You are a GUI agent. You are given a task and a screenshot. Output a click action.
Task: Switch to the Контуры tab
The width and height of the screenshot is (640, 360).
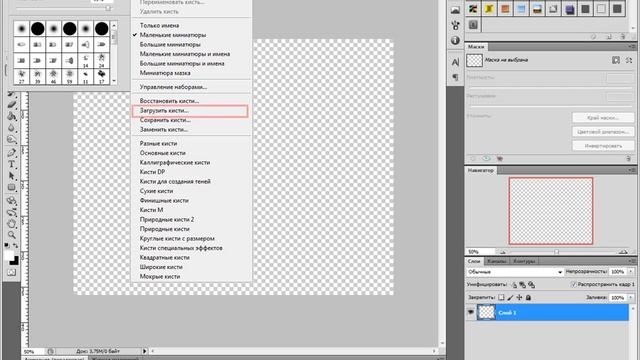(x=524, y=261)
